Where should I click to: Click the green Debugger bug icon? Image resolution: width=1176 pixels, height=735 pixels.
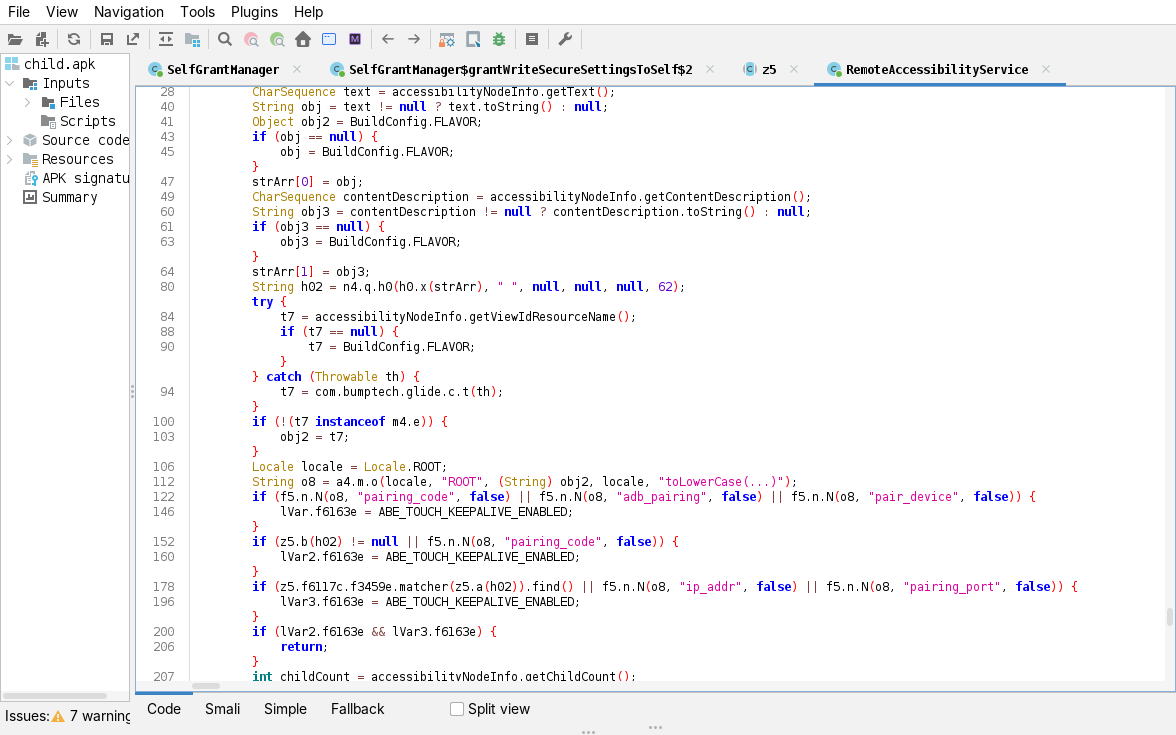tap(499, 39)
